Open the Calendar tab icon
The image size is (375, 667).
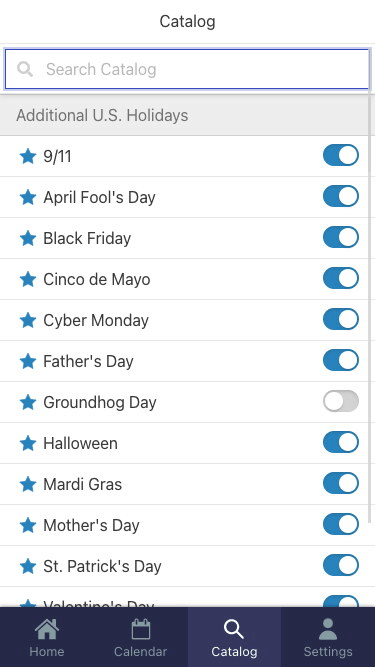point(141,629)
